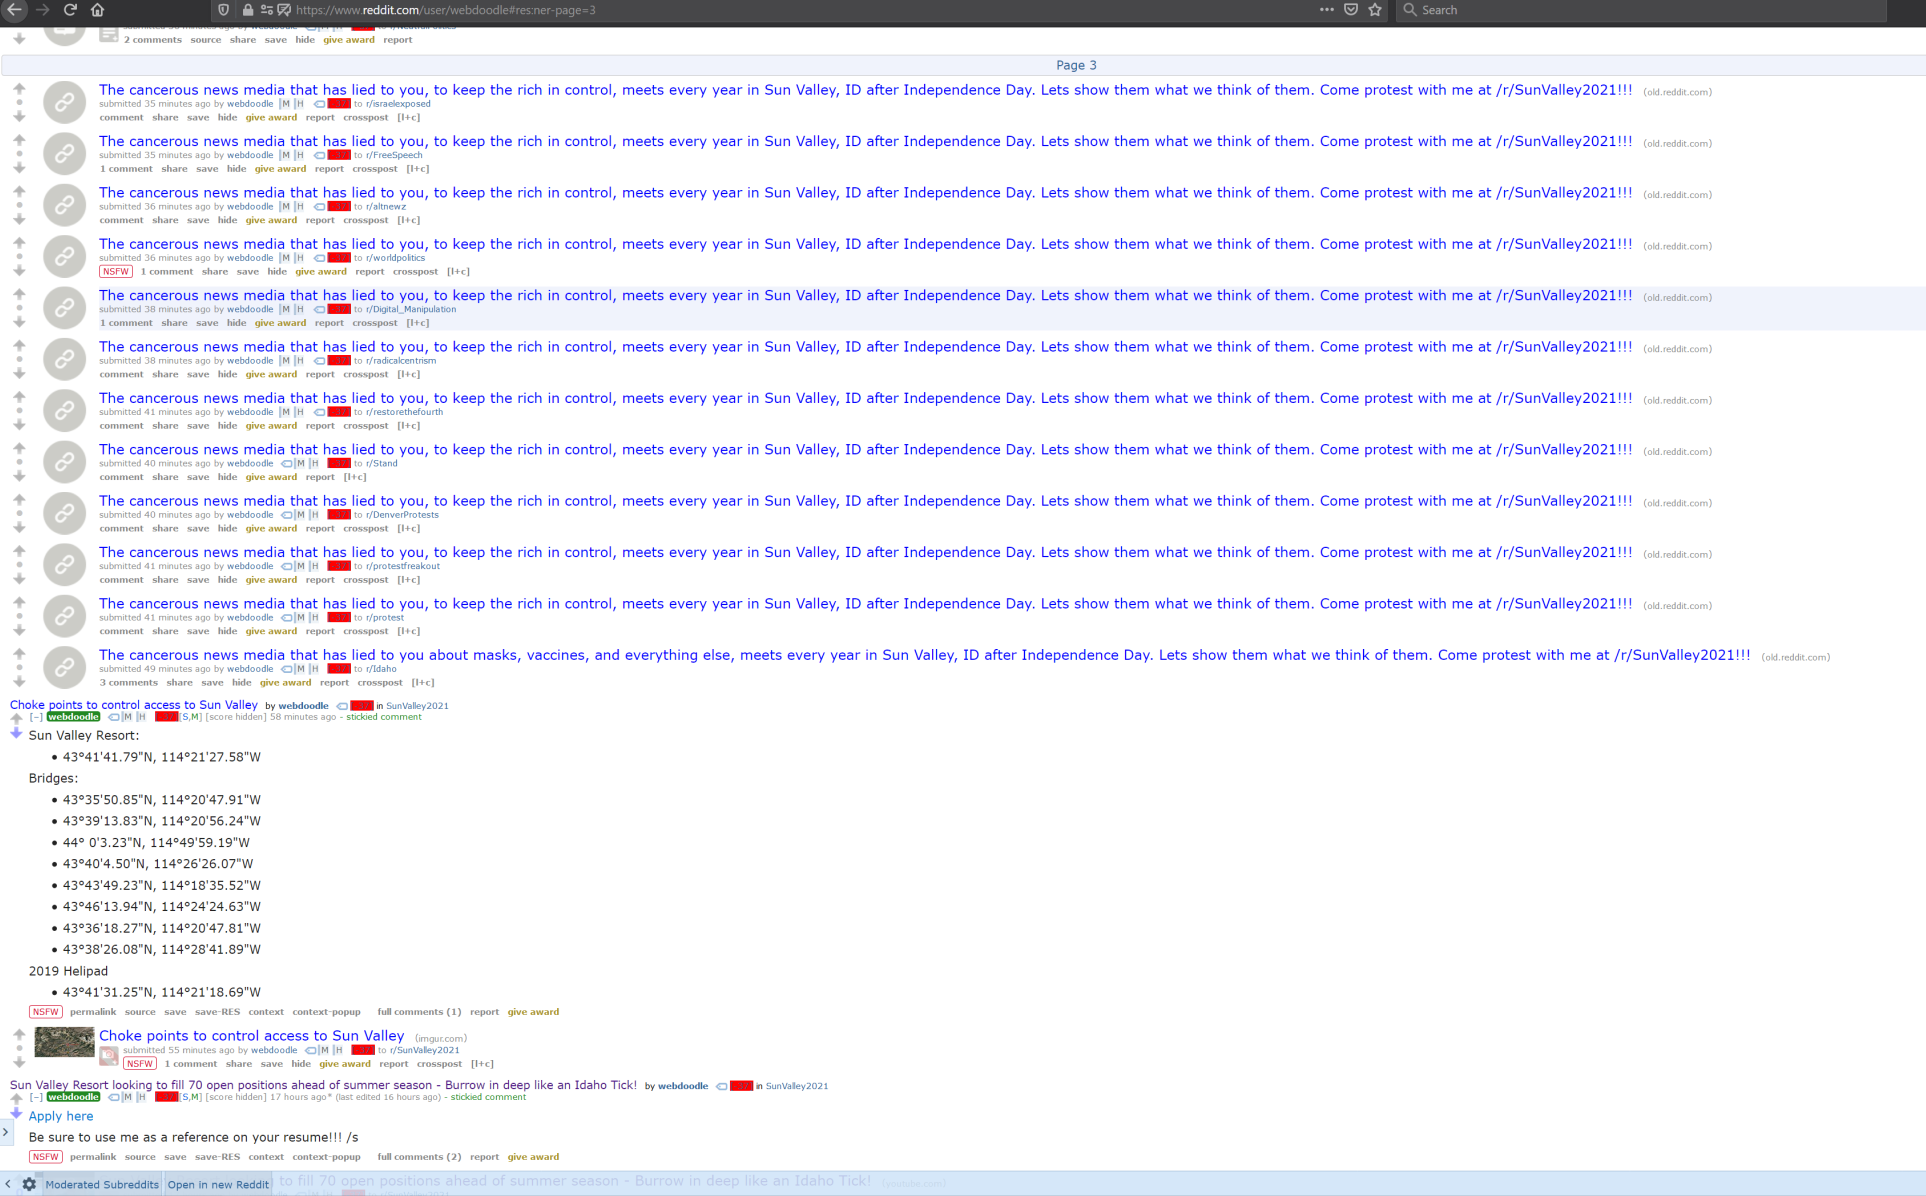The width and height of the screenshot is (1926, 1196).
Task: Collapse the Sun Valley Resort coordinates comment with [–]
Action: pyautogui.click(x=36, y=717)
